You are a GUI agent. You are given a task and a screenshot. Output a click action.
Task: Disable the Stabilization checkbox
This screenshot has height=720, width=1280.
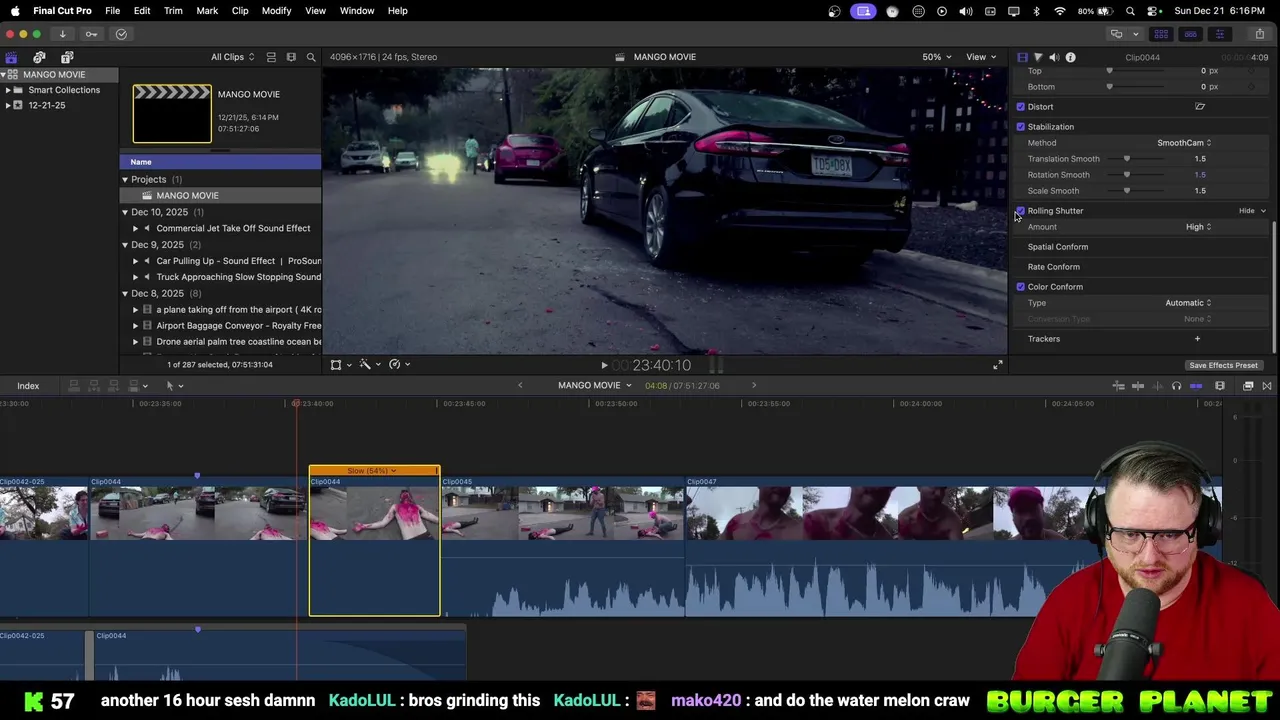(x=1021, y=127)
